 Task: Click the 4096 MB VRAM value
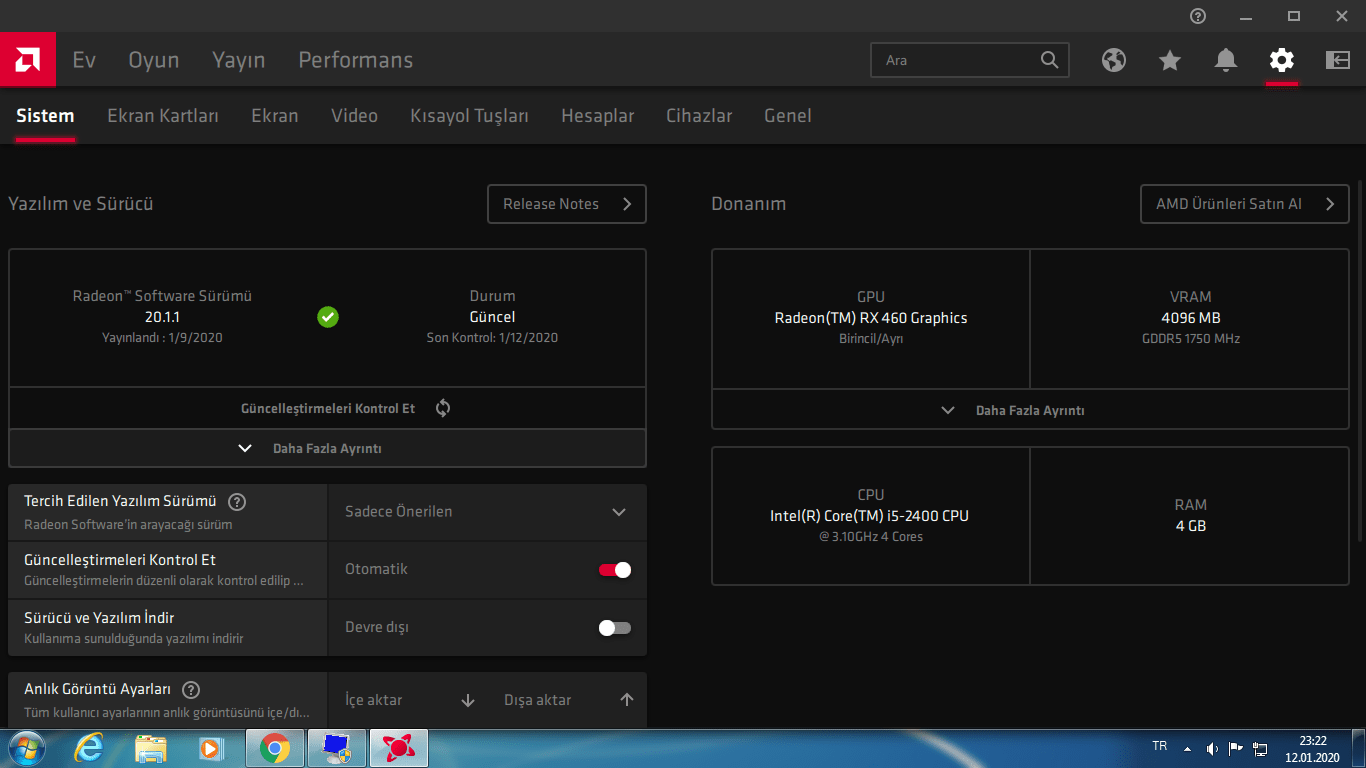pyautogui.click(x=1190, y=318)
